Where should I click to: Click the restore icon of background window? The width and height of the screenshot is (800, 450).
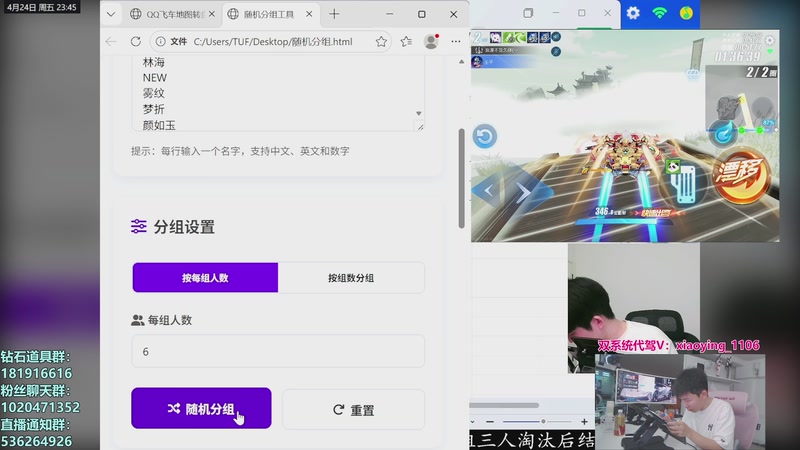pos(529,13)
